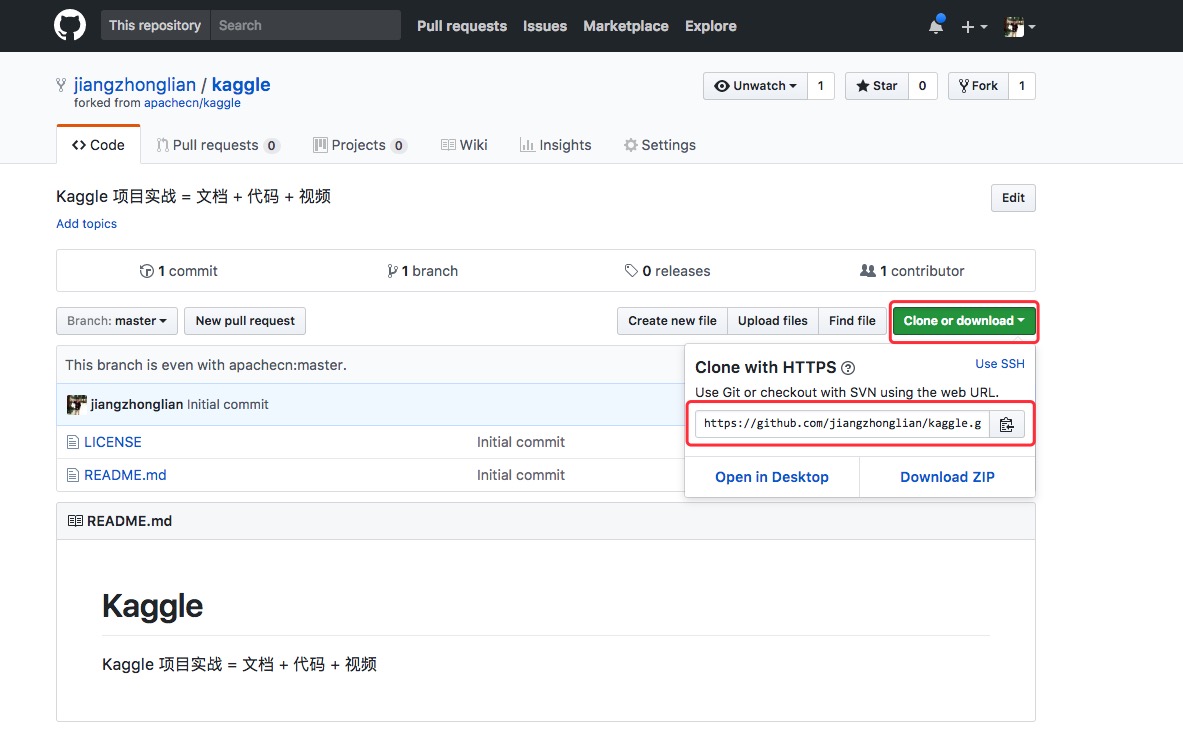Click the Use SSH link
Screen dimensions: 1183x742
(x=1000, y=364)
